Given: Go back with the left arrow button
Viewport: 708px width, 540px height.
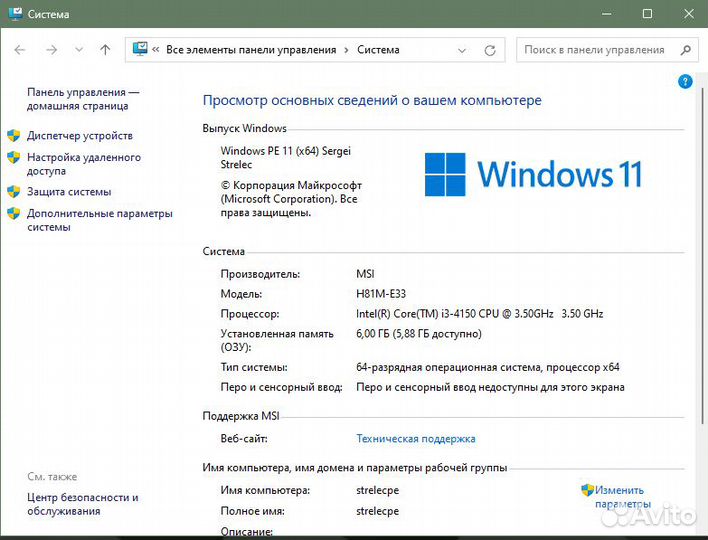Looking at the screenshot, I should pyautogui.click(x=20, y=50).
